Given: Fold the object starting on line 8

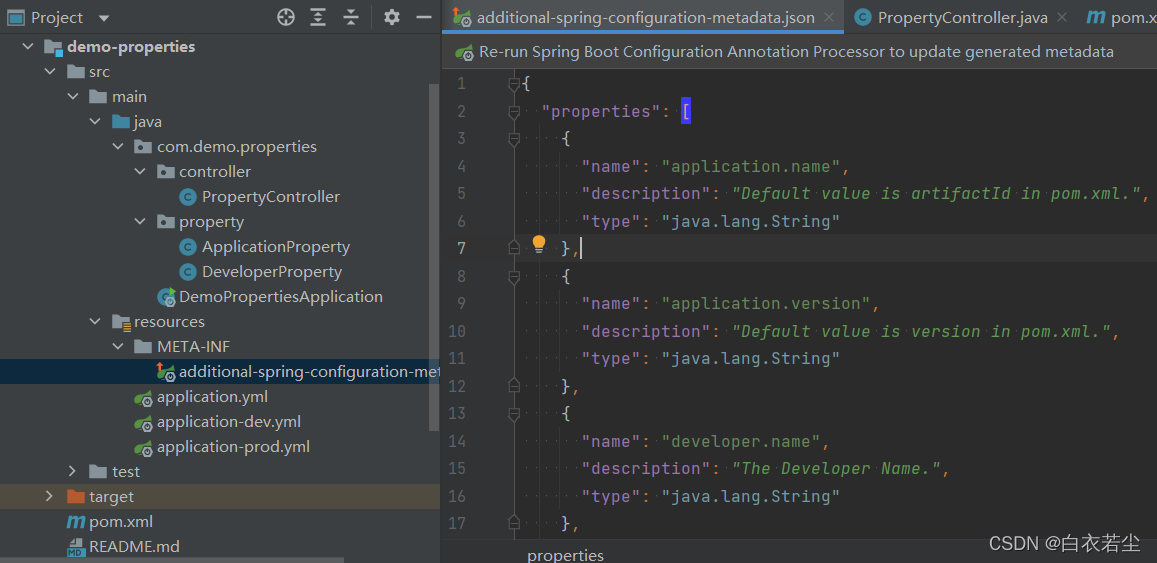Looking at the screenshot, I should (x=514, y=276).
